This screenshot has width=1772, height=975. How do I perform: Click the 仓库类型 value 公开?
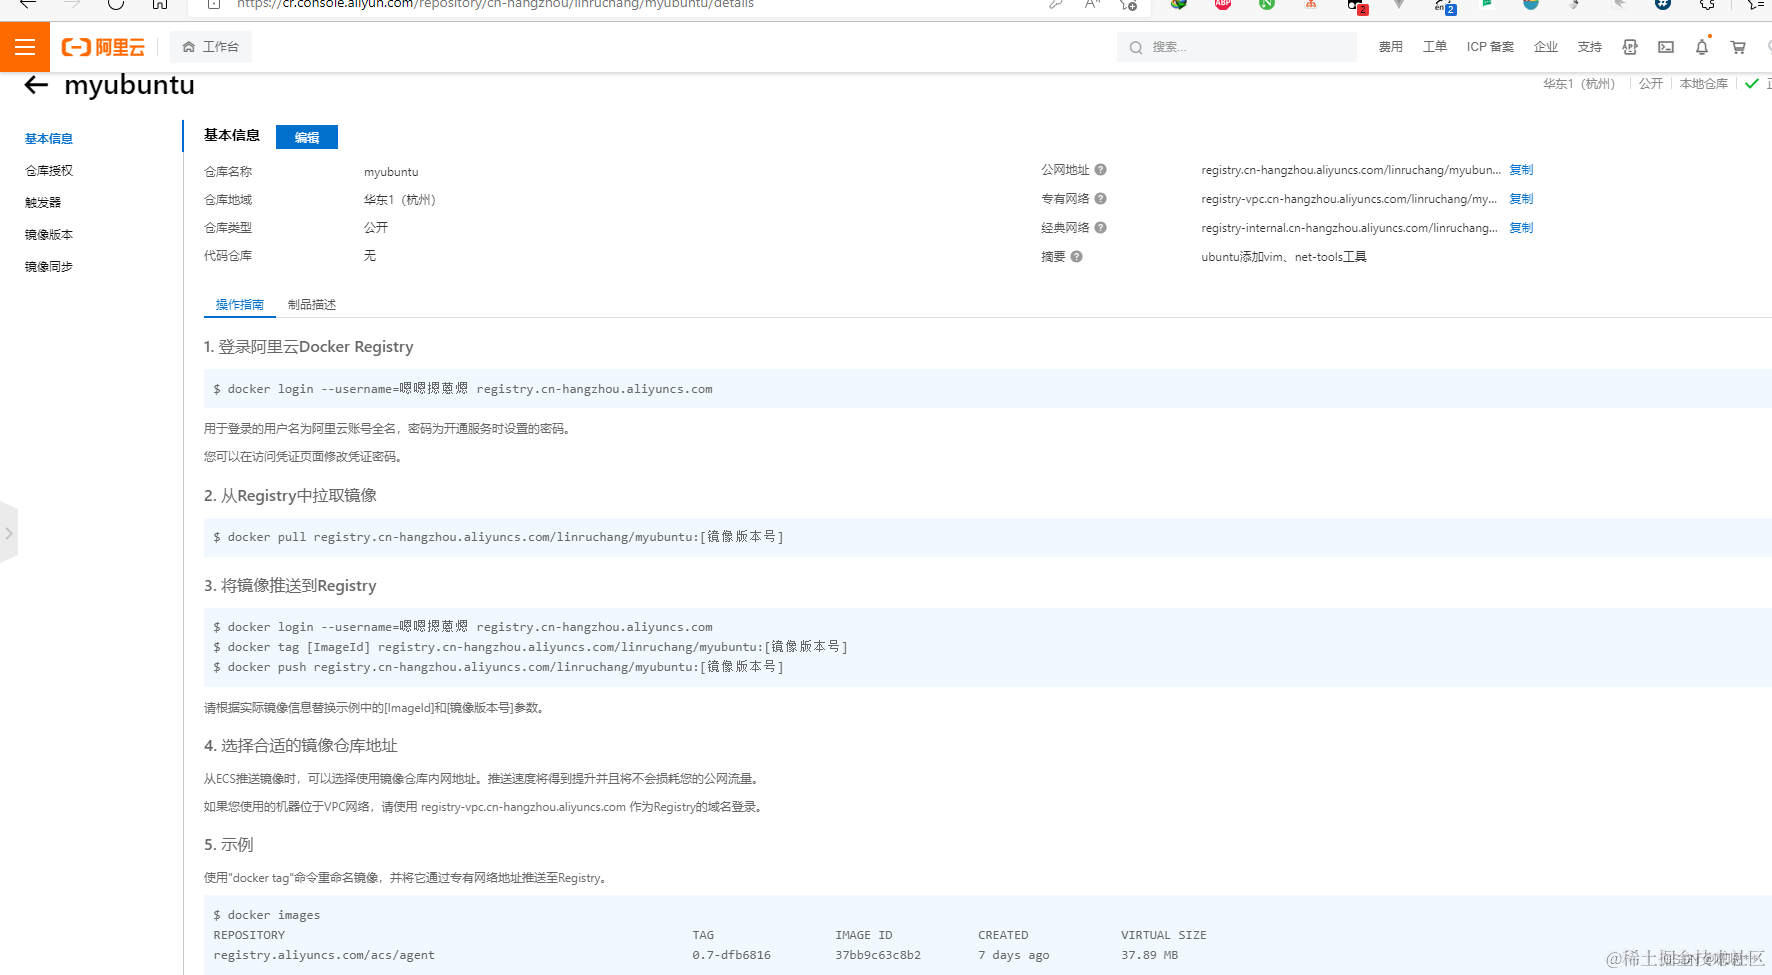tap(376, 228)
